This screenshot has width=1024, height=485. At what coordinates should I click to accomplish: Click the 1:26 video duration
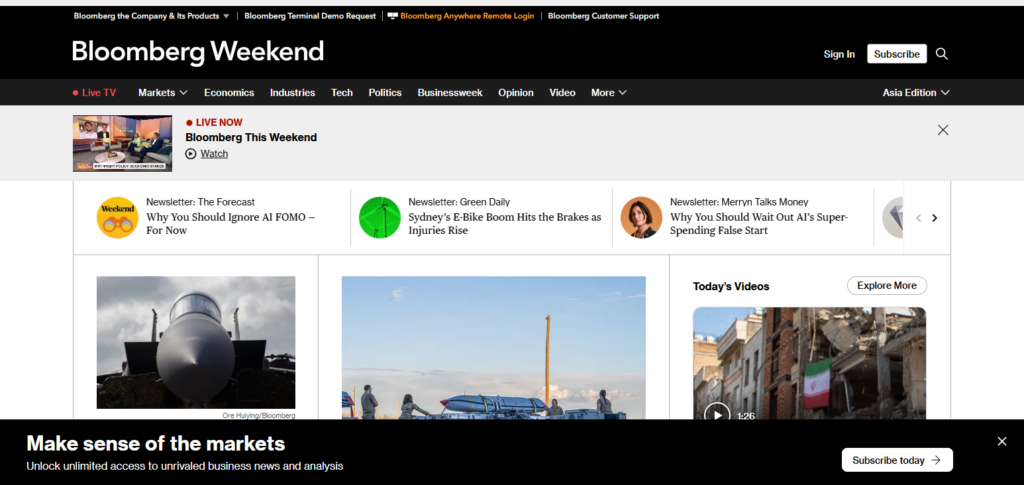[x=746, y=416]
